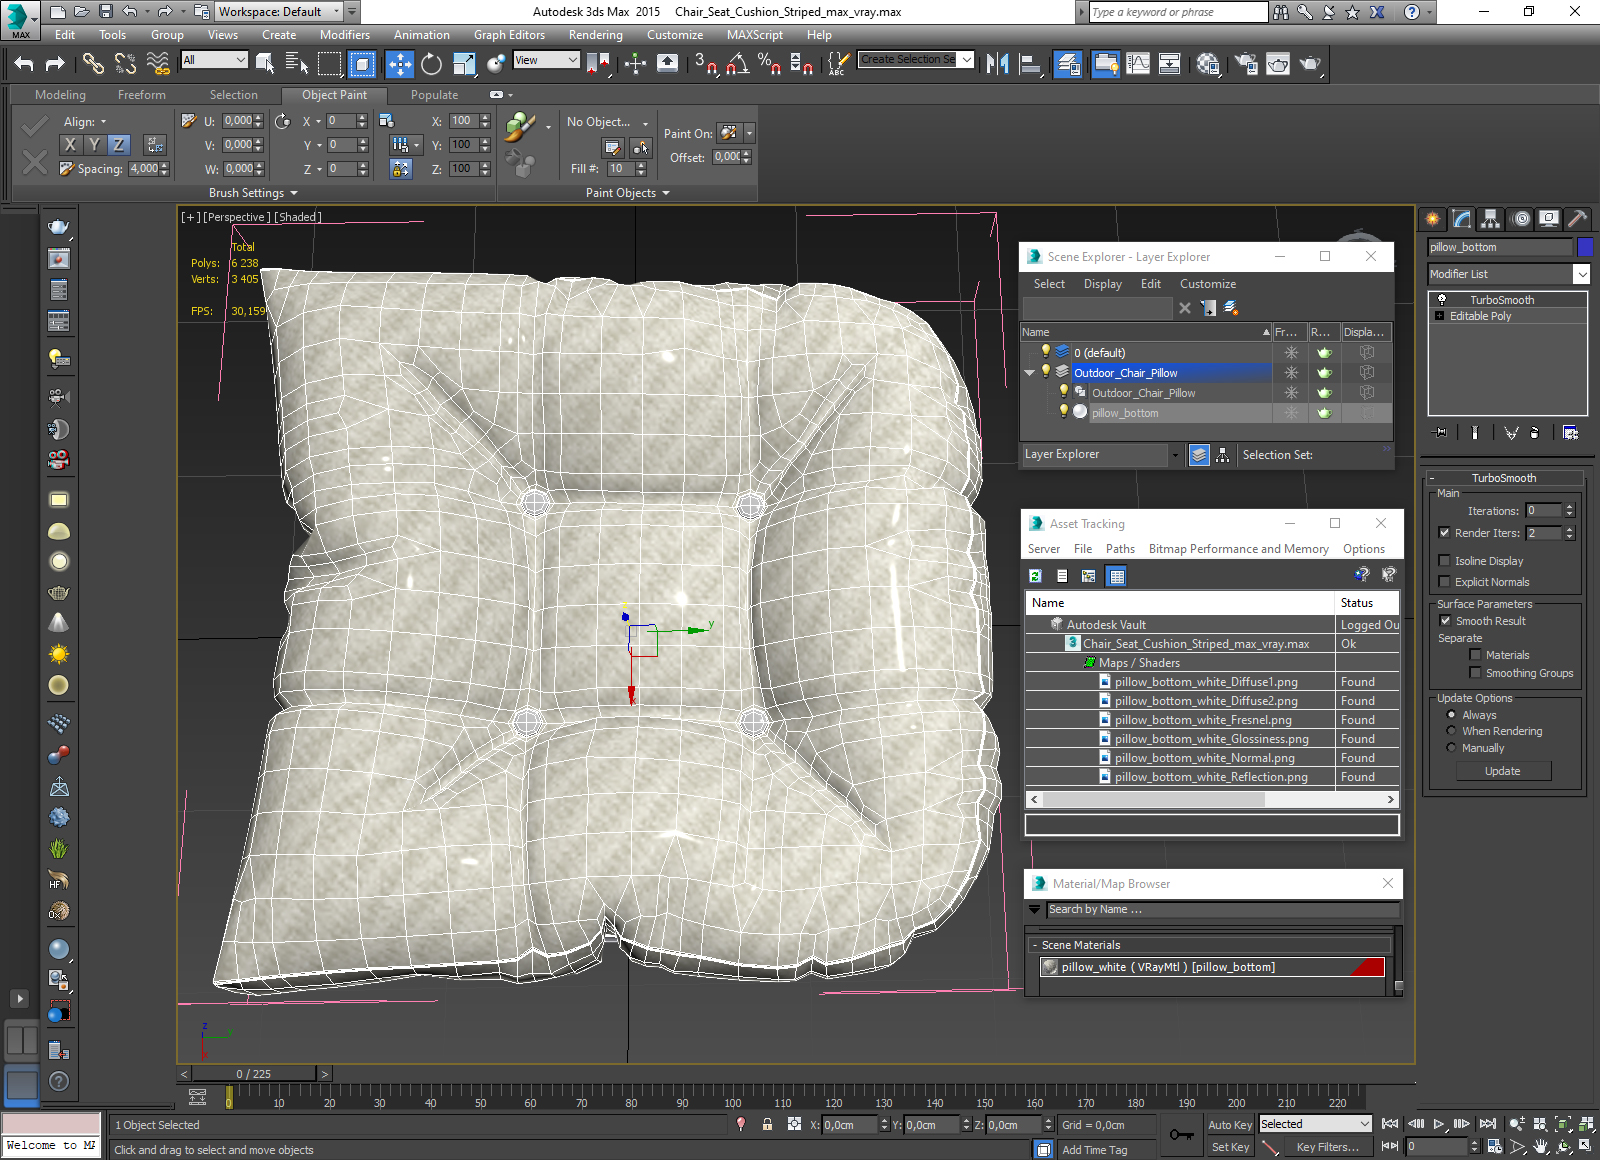Toggle the Angle Snap icon

click(x=738, y=64)
